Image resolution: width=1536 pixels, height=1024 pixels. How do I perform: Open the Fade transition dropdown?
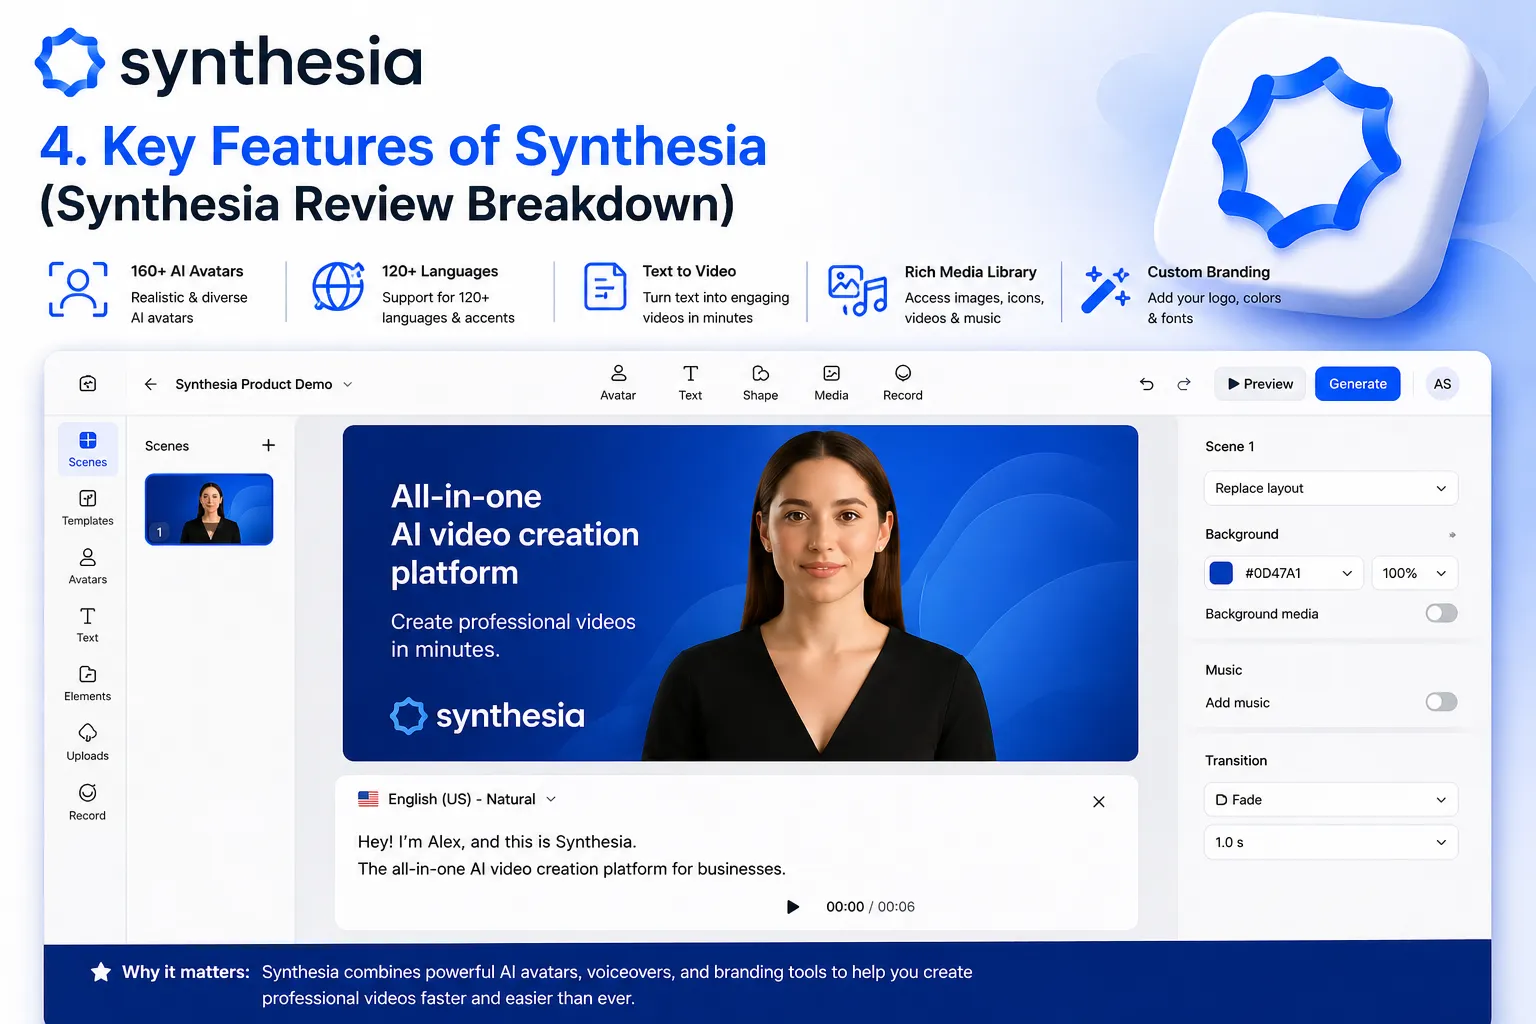coord(1331,800)
